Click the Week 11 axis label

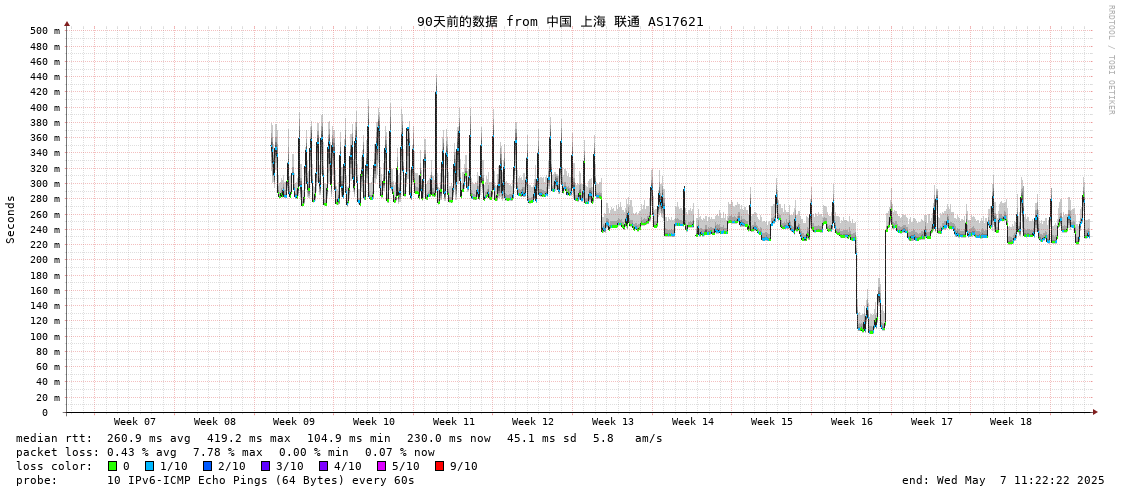(454, 422)
